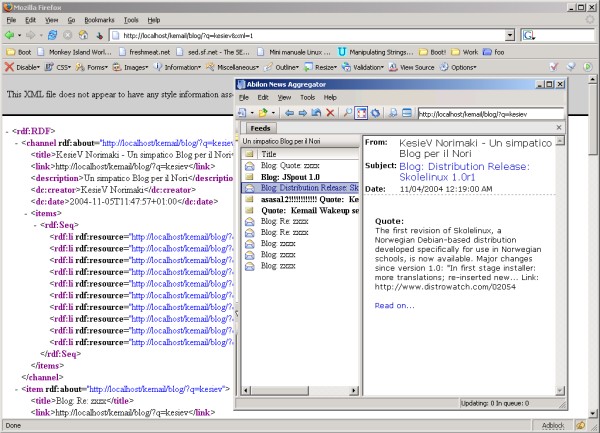Click web developer View Source button
This screenshot has width=600, height=433.
click(x=412, y=67)
